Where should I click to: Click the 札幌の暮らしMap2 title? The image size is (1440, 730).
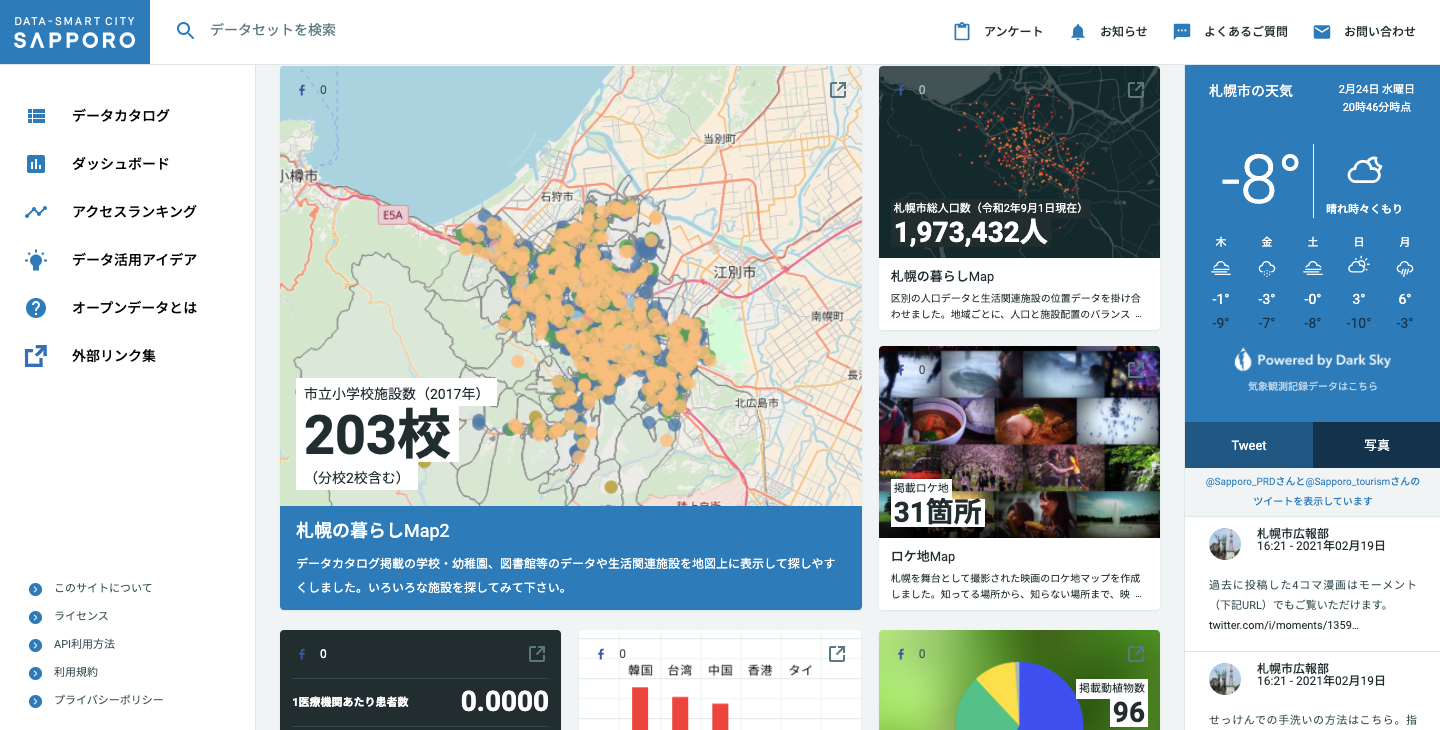pyautogui.click(x=373, y=531)
